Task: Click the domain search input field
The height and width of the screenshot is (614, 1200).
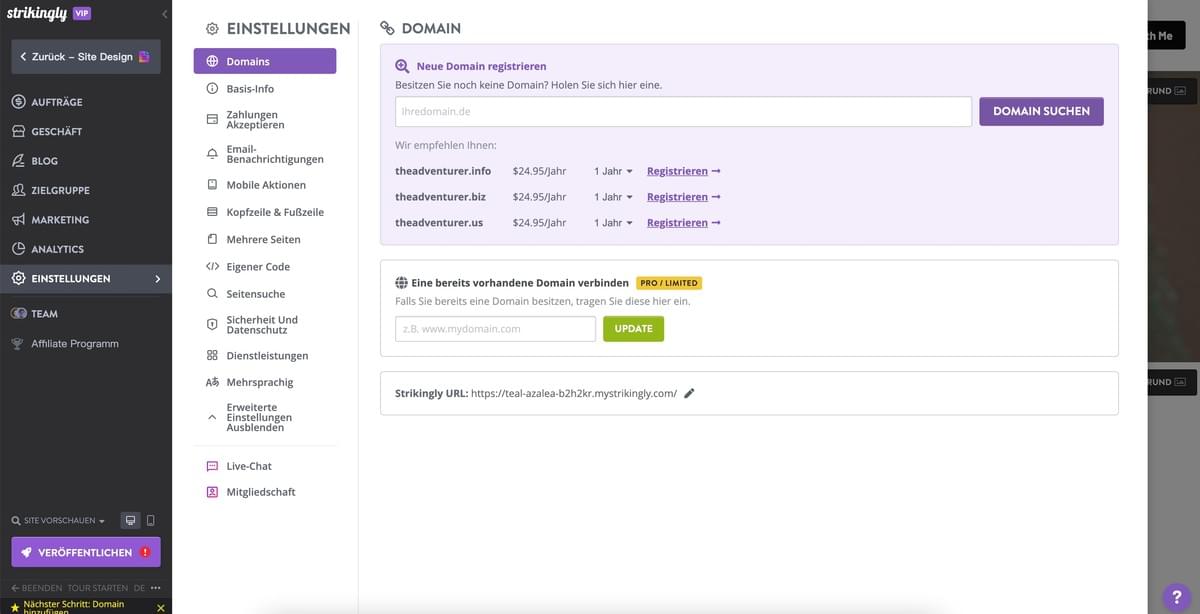Action: tap(683, 112)
